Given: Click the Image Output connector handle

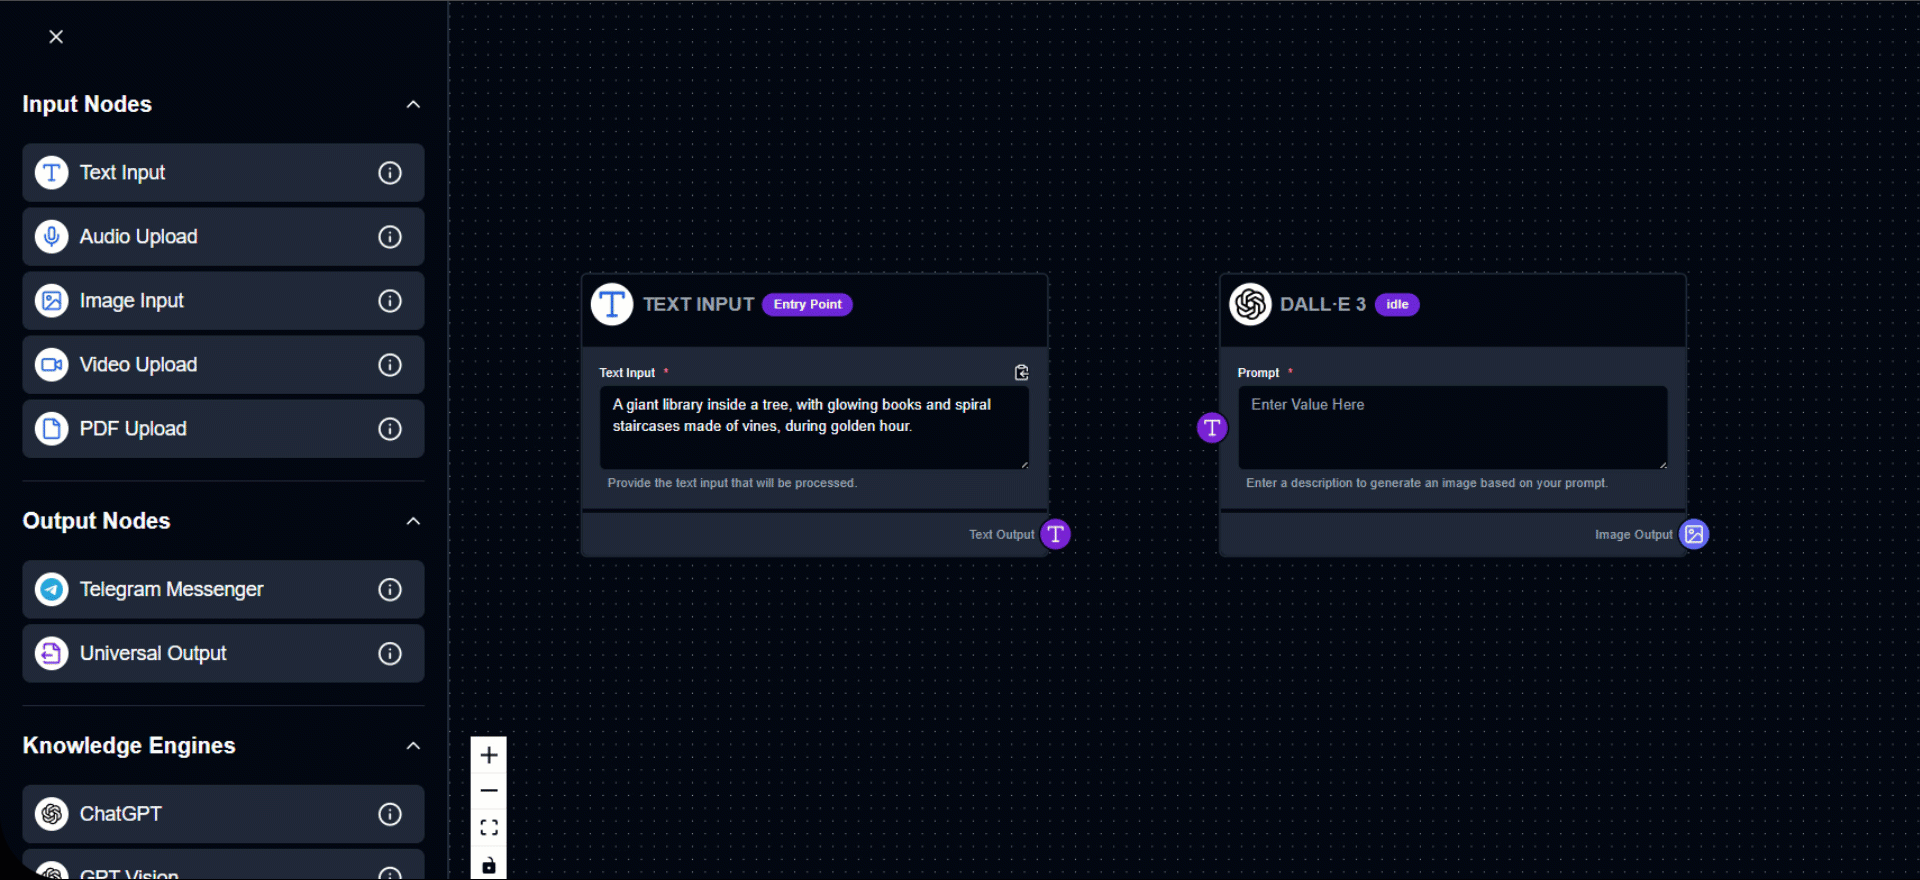Looking at the screenshot, I should click(1694, 535).
